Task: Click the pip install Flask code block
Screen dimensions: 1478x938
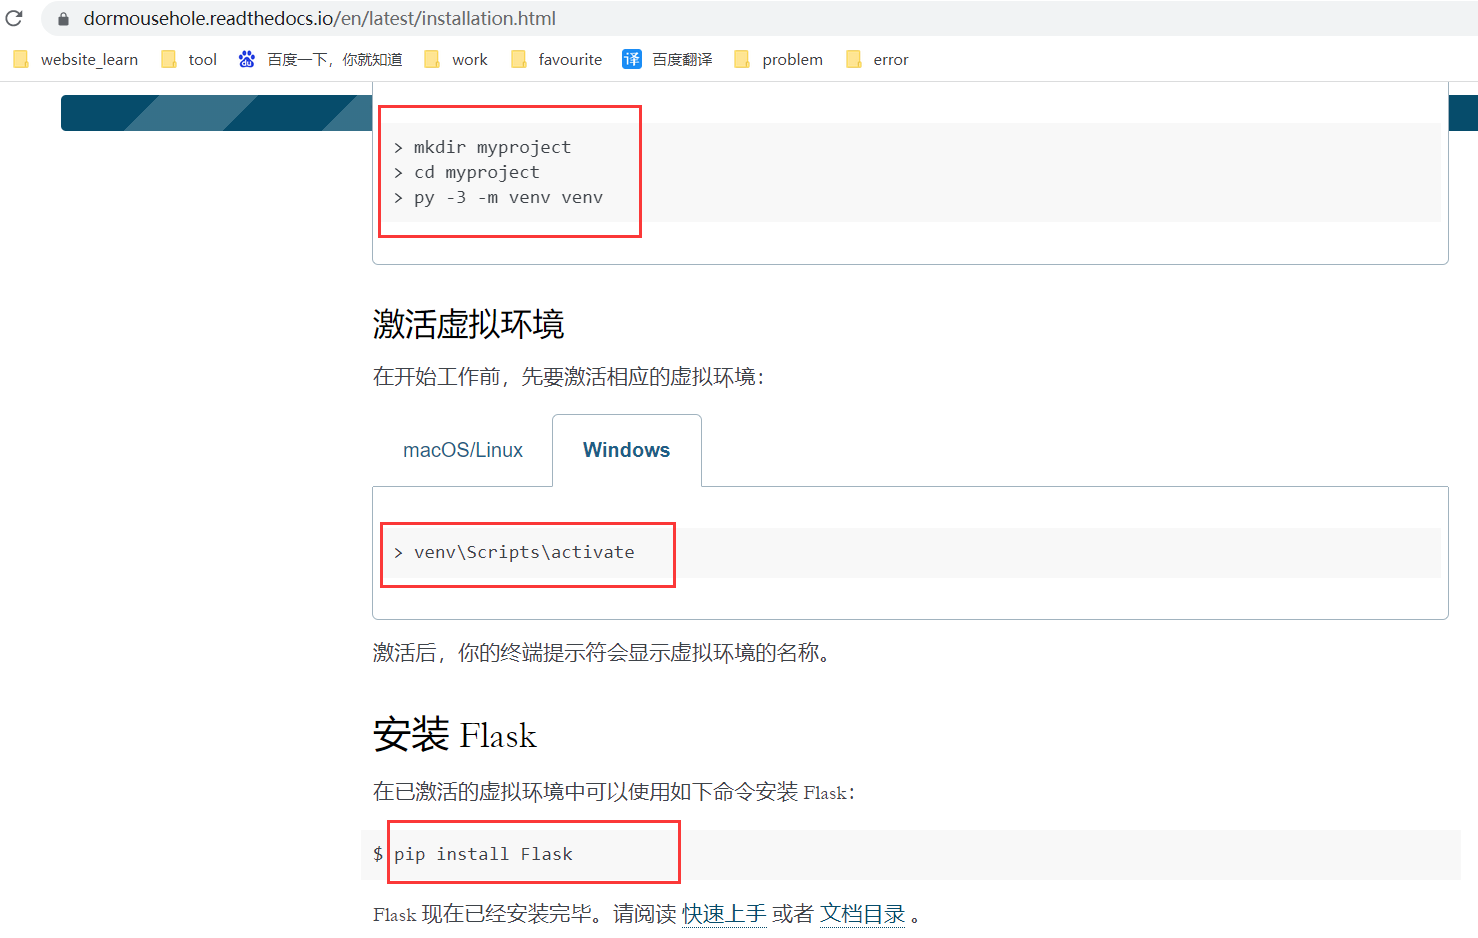Action: click(x=483, y=853)
